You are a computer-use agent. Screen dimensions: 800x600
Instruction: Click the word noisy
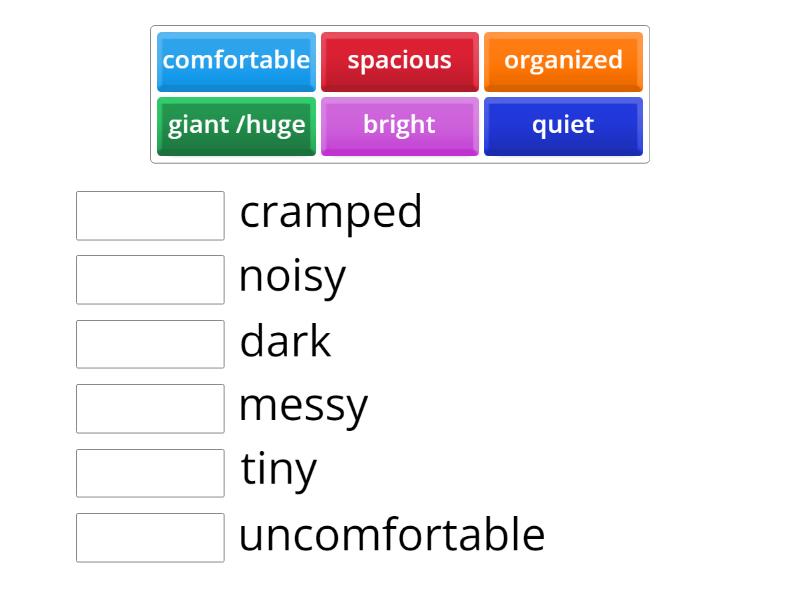(292, 277)
